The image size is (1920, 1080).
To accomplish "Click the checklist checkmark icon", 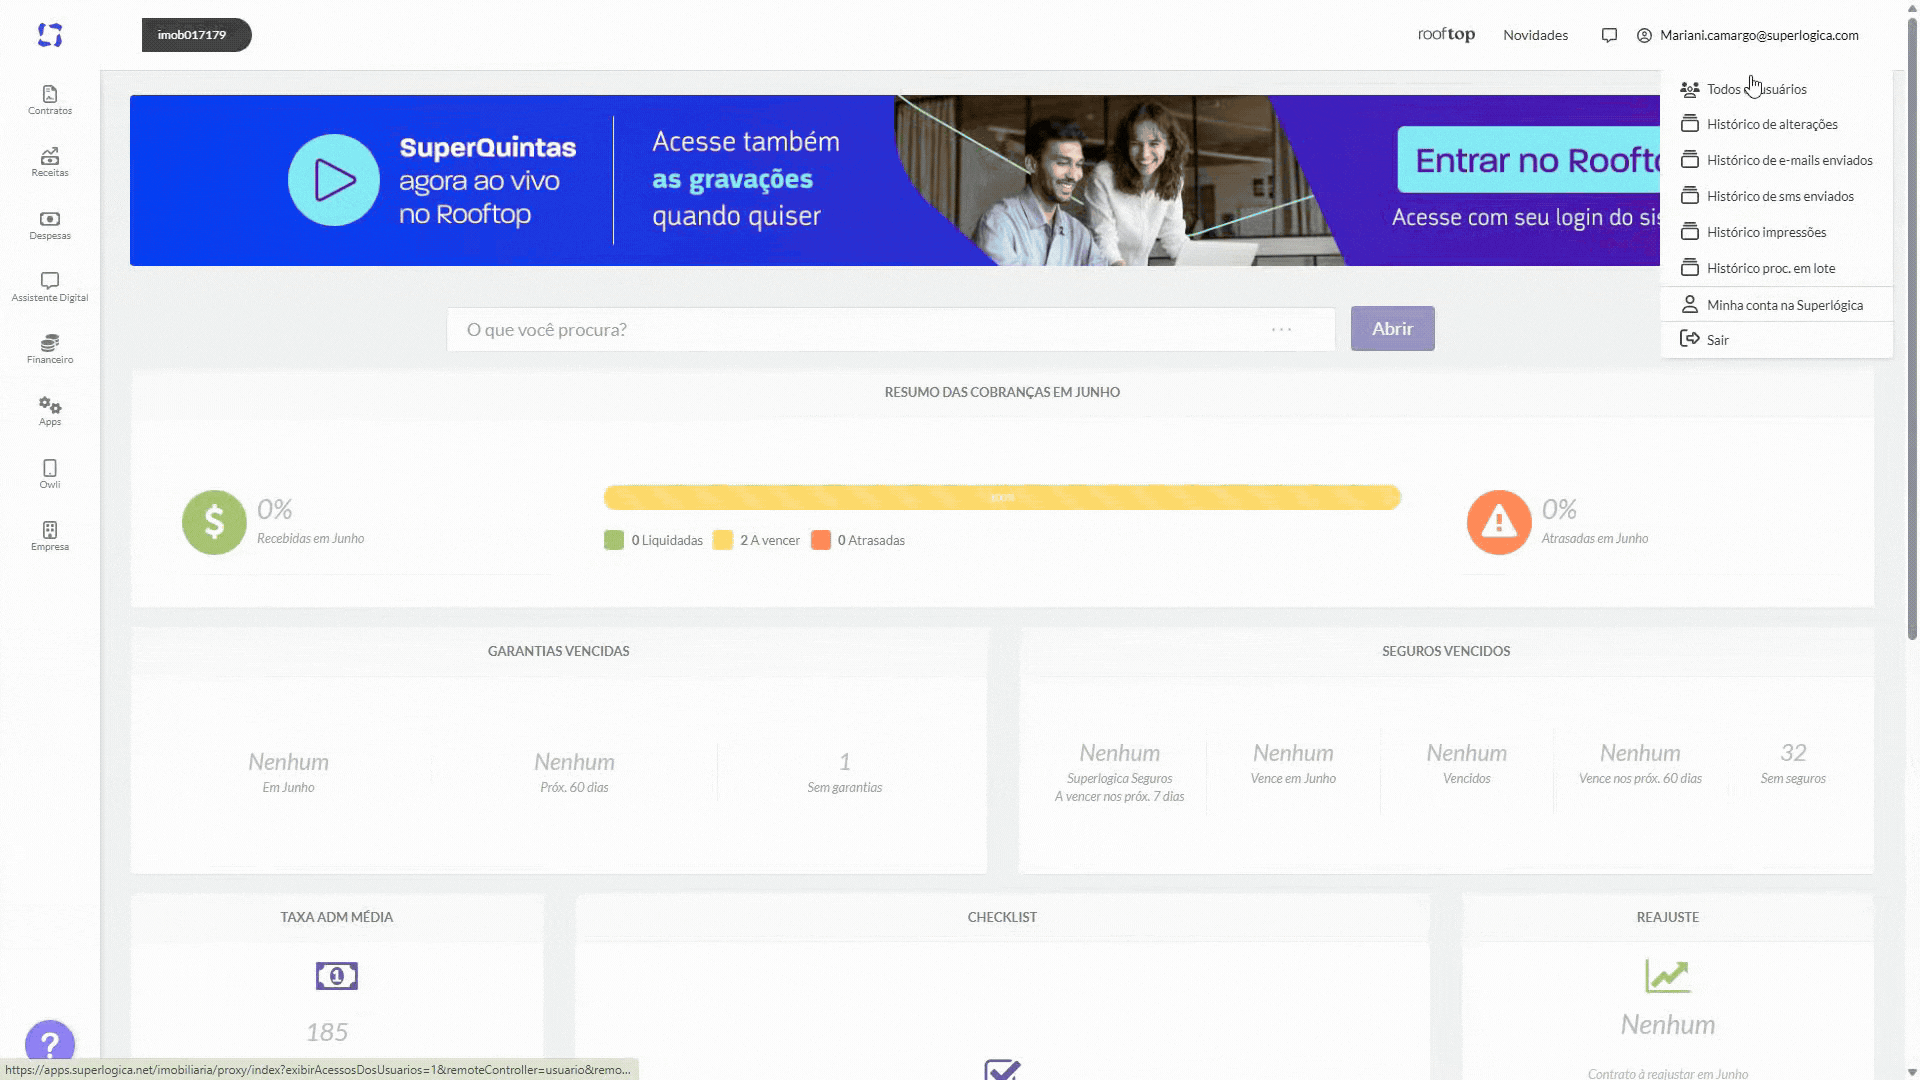I will (1002, 1069).
